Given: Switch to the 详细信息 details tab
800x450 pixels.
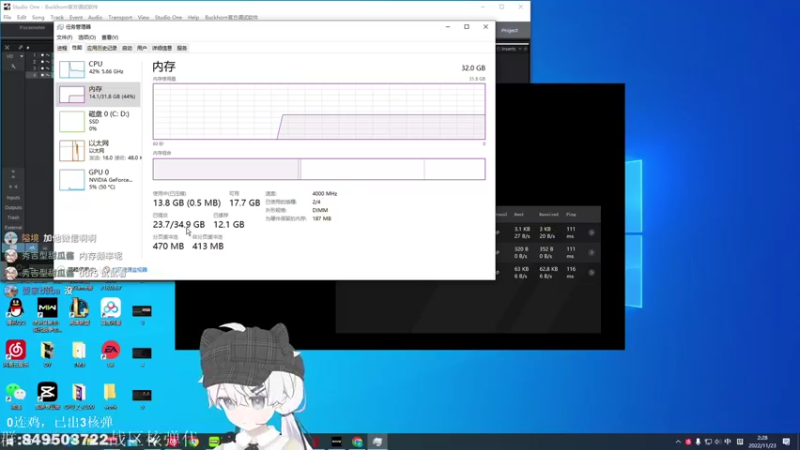Looking at the screenshot, I should (x=162, y=48).
